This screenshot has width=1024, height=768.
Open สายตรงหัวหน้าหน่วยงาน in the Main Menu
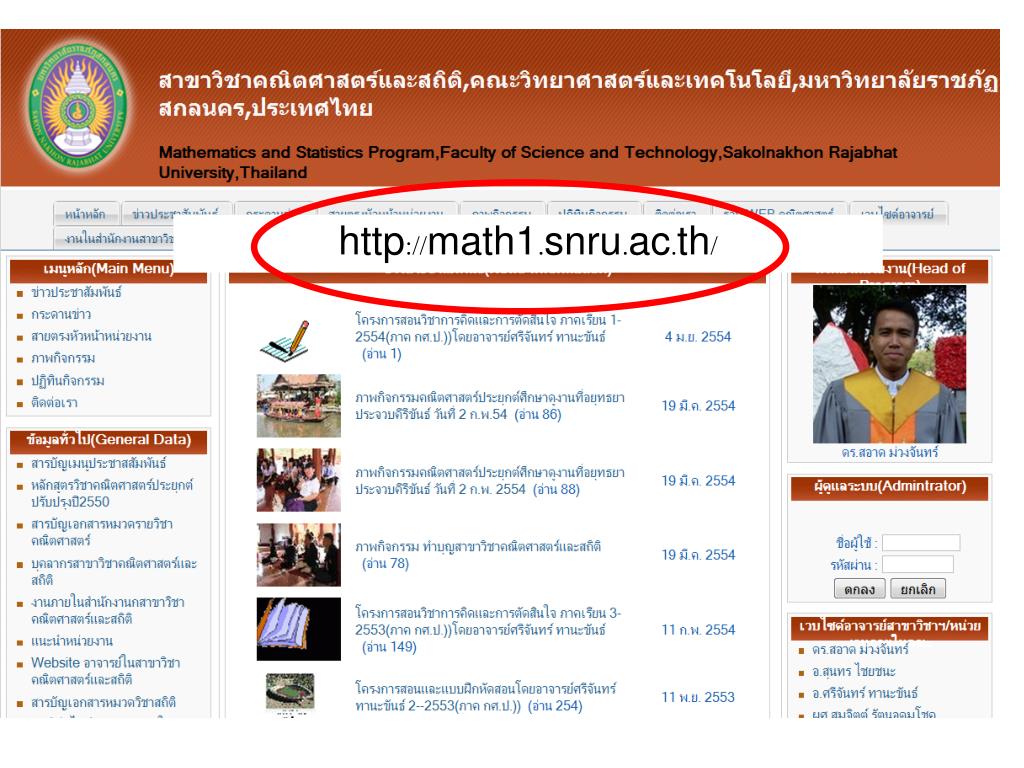[91, 336]
